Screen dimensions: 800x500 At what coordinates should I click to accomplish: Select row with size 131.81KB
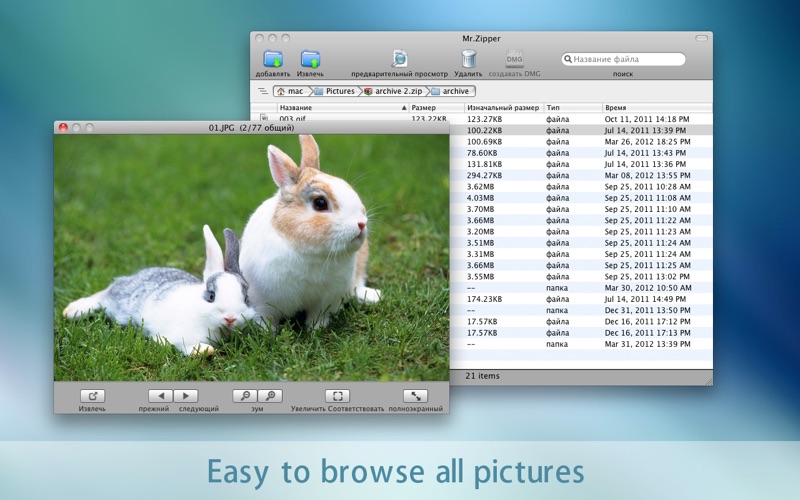[581, 164]
